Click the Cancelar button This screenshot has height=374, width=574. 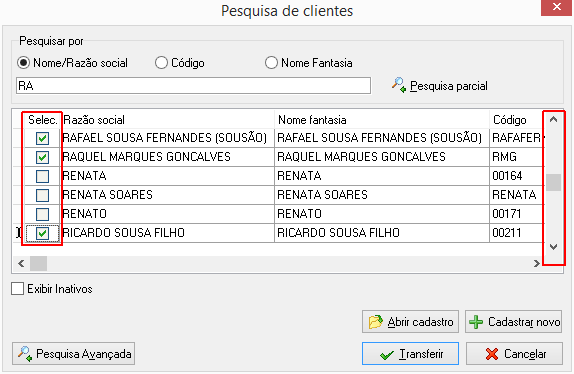[514, 354]
